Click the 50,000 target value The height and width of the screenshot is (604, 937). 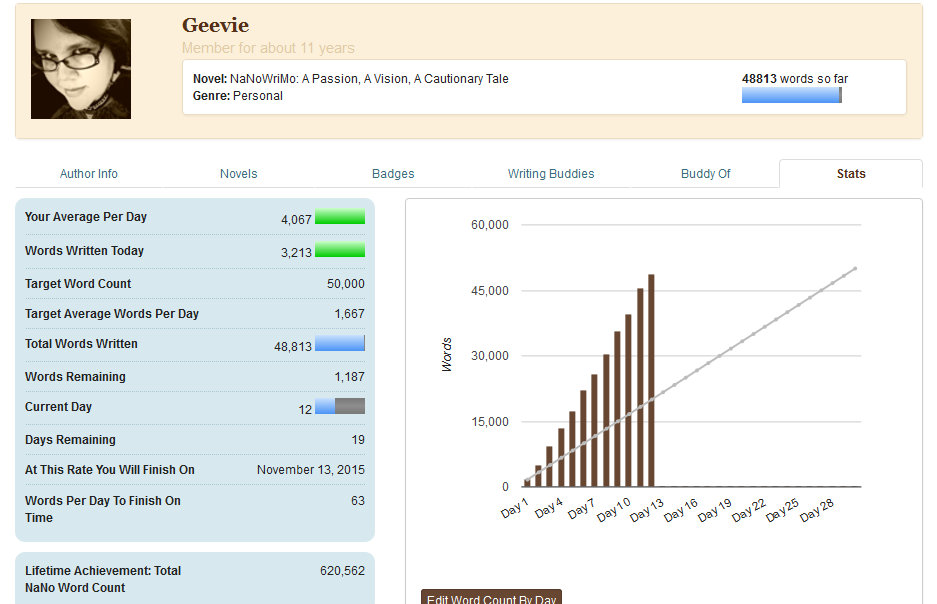[345, 284]
